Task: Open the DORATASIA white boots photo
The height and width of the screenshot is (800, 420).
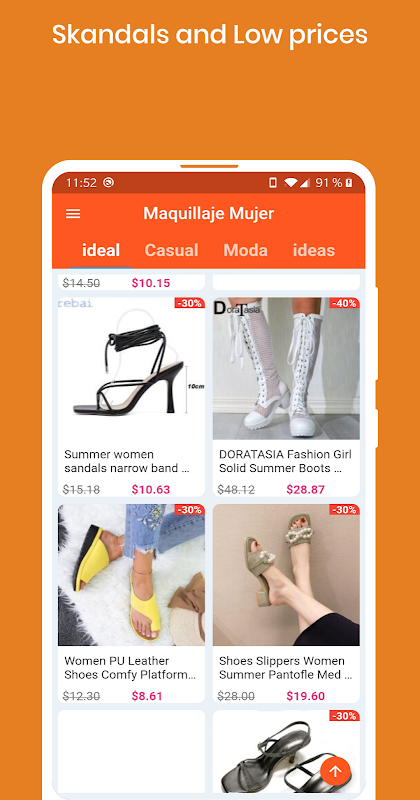Action: pyautogui.click(x=286, y=369)
